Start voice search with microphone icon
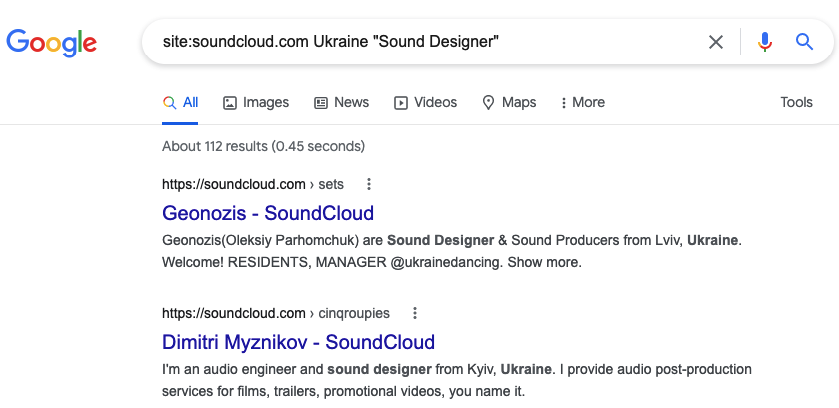Image resolution: width=839 pixels, height=408 pixels. point(765,42)
